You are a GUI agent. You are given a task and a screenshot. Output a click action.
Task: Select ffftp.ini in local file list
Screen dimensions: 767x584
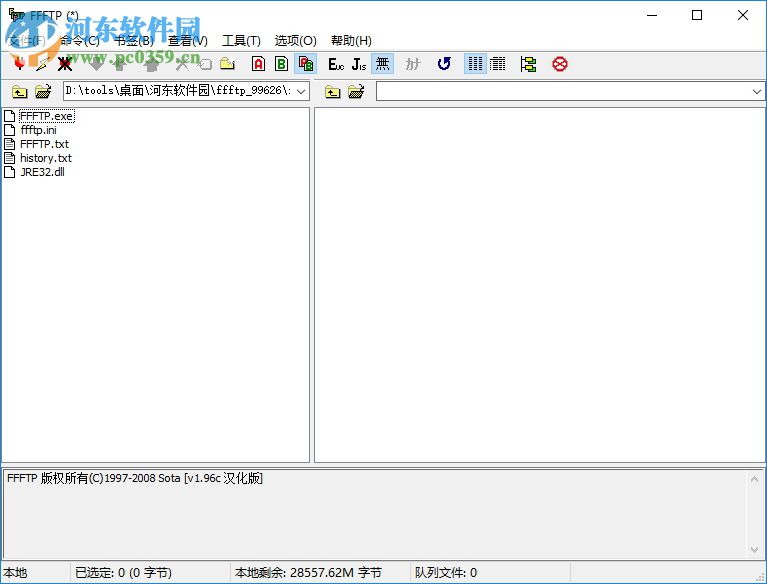coord(38,130)
